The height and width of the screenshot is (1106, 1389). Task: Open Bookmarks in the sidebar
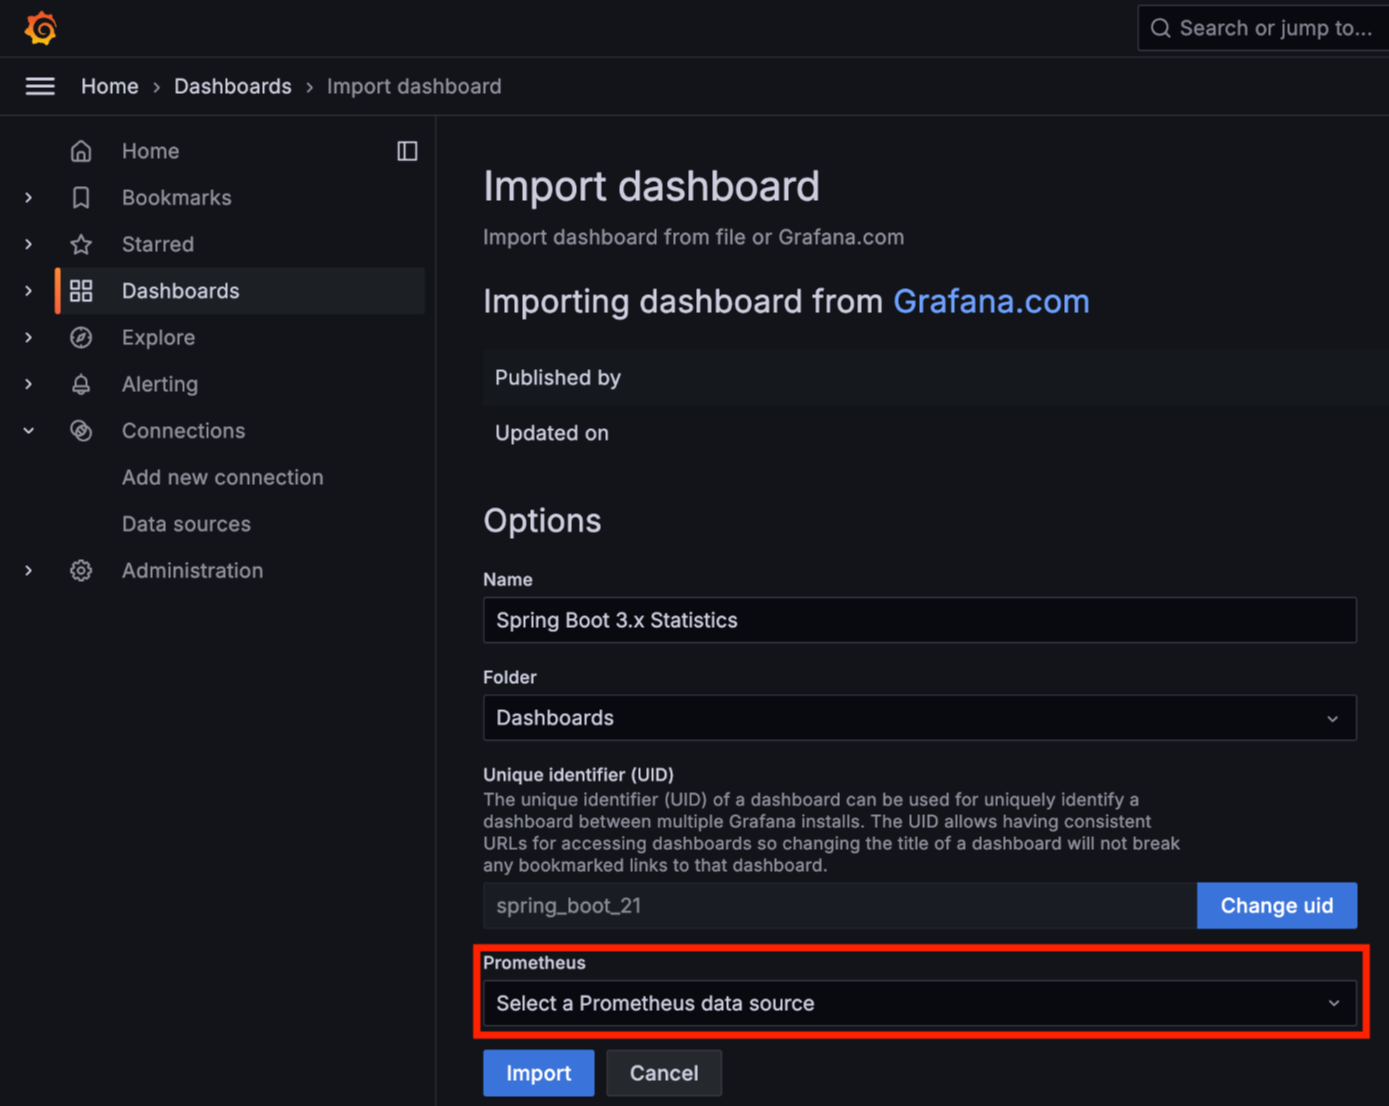(176, 198)
